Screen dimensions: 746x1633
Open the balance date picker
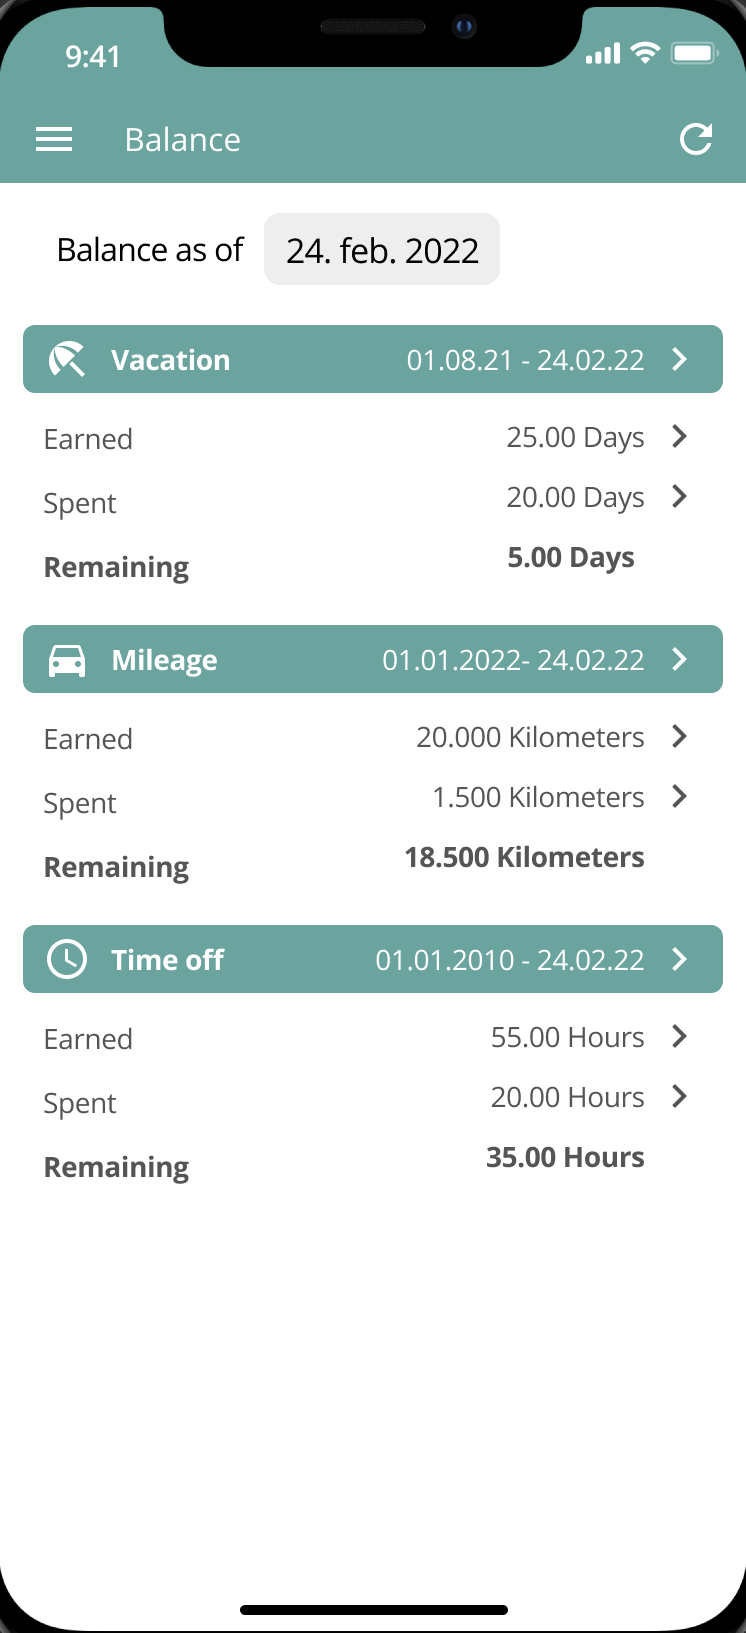point(382,250)
